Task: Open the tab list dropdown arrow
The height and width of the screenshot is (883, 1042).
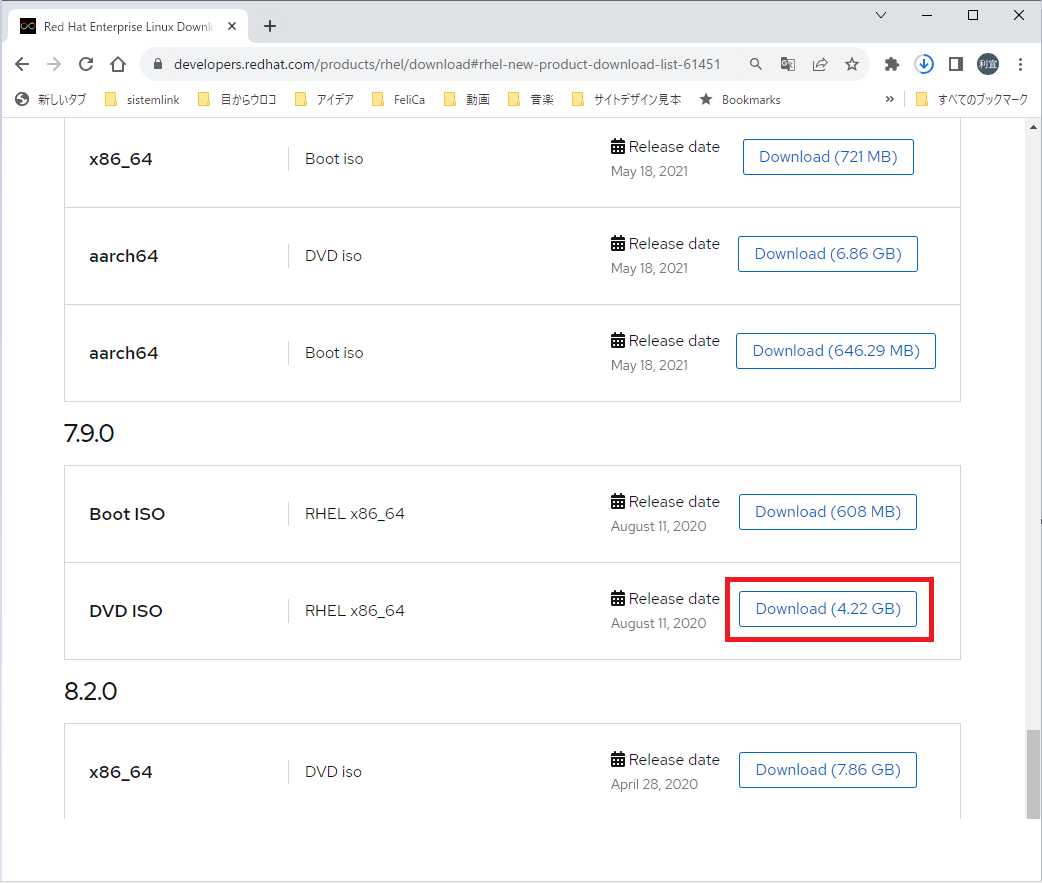Action: pyautogui.click(x=878, y=16)
